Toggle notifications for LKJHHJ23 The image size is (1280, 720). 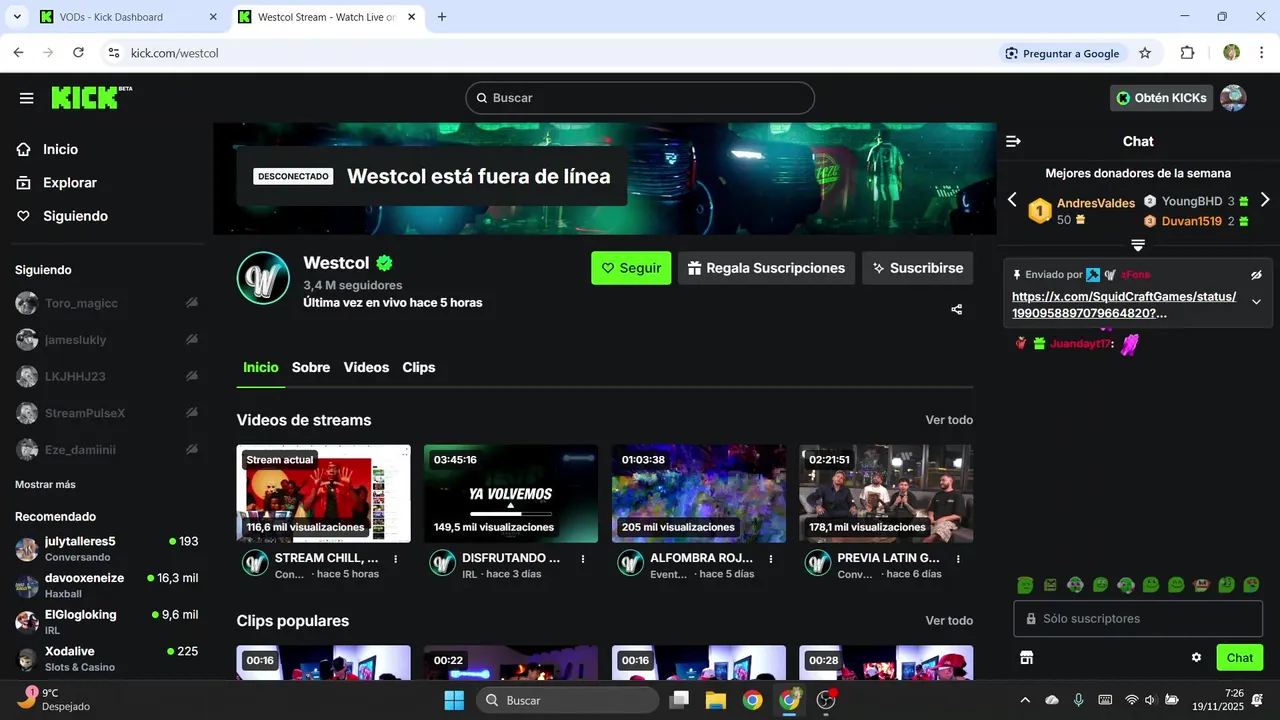(191, 376)
